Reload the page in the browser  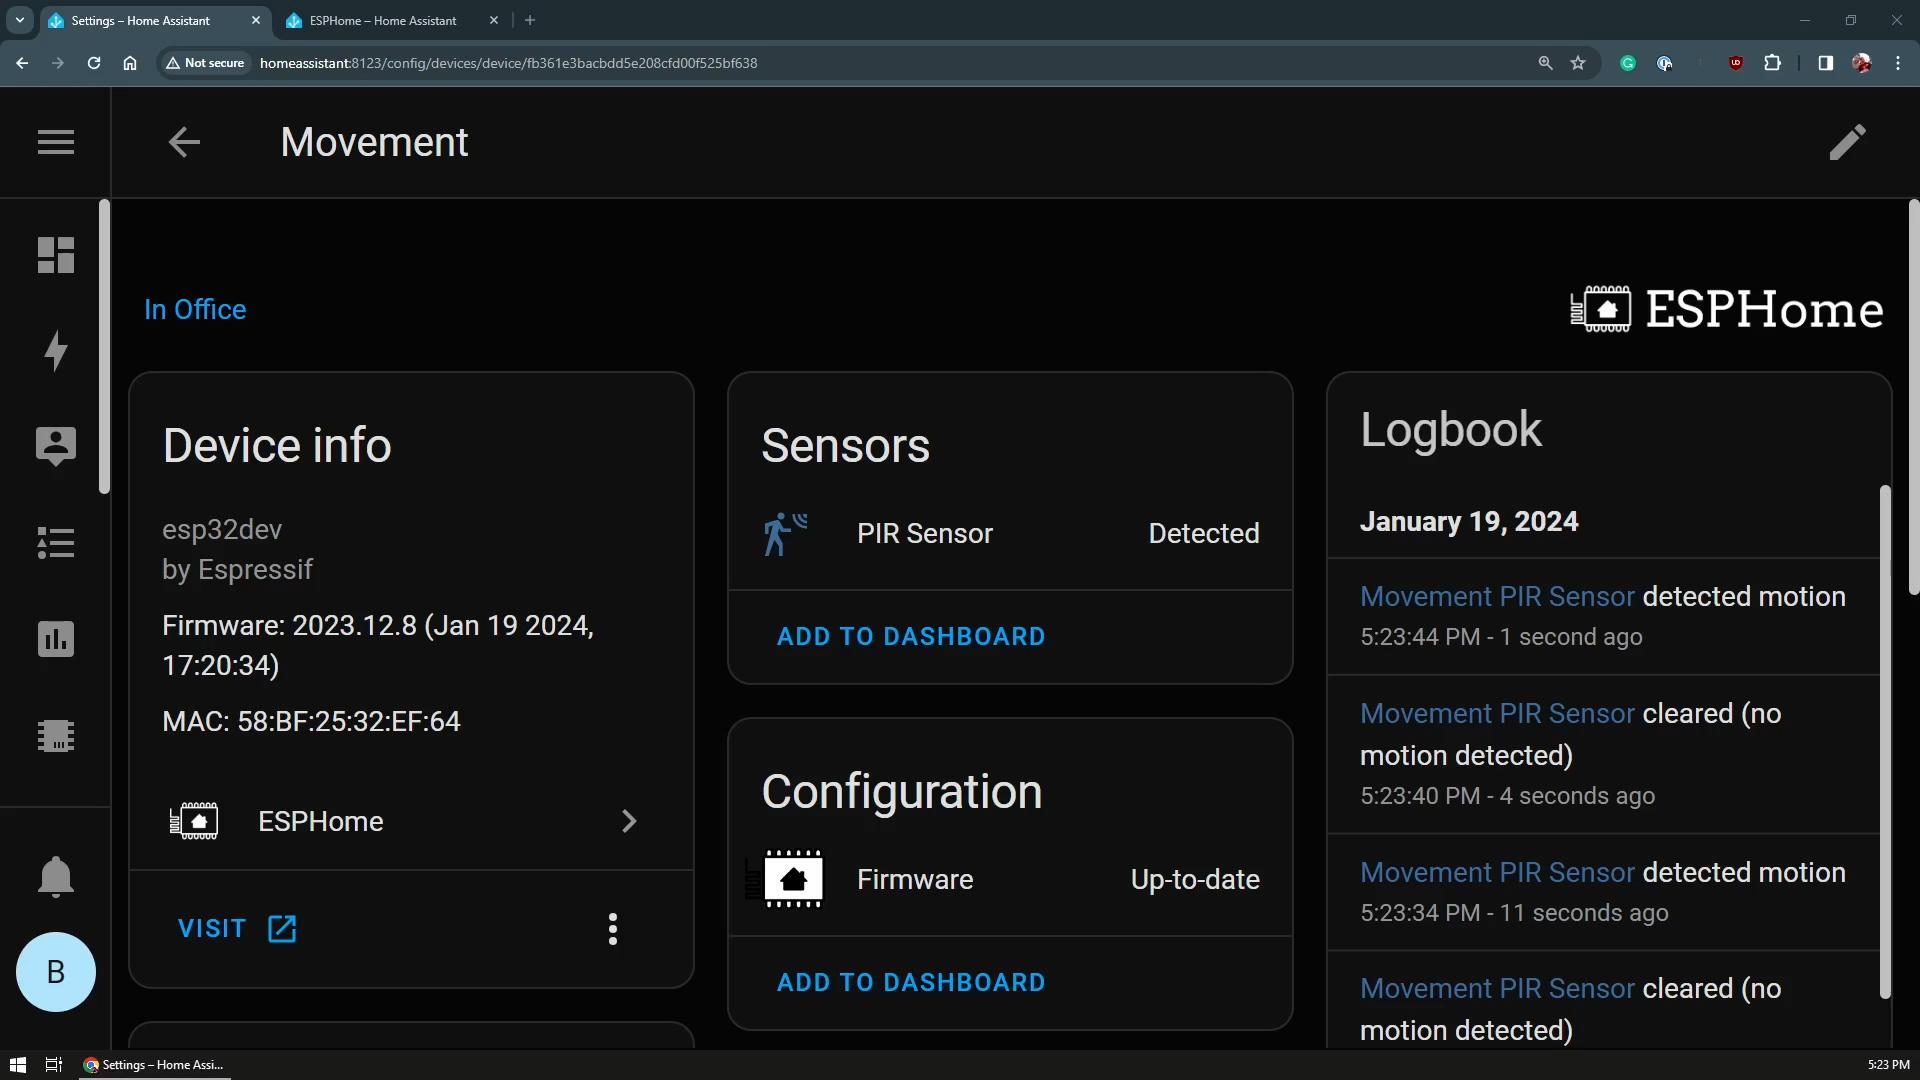point(94,63)
